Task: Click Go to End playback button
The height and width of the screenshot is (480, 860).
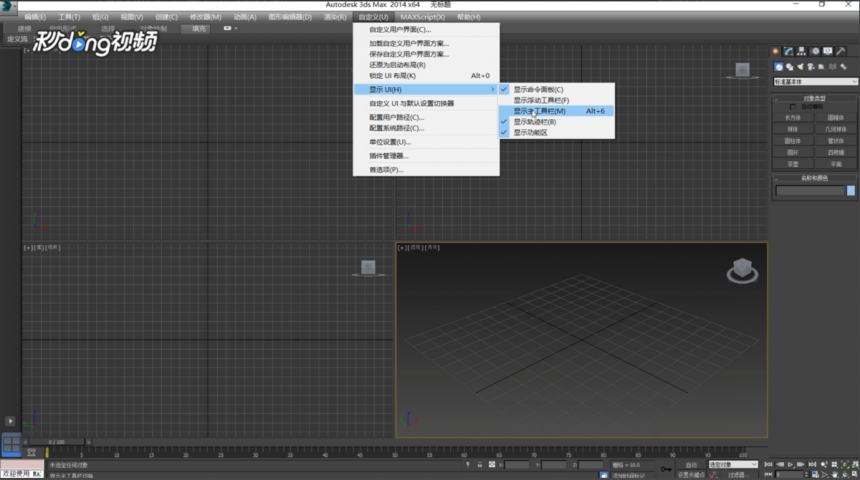Action: coord(812,465)
